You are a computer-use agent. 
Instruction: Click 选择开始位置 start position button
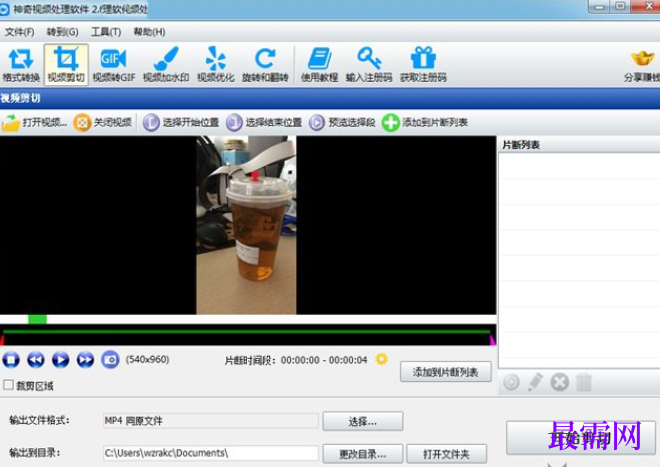tap(181, 123)
